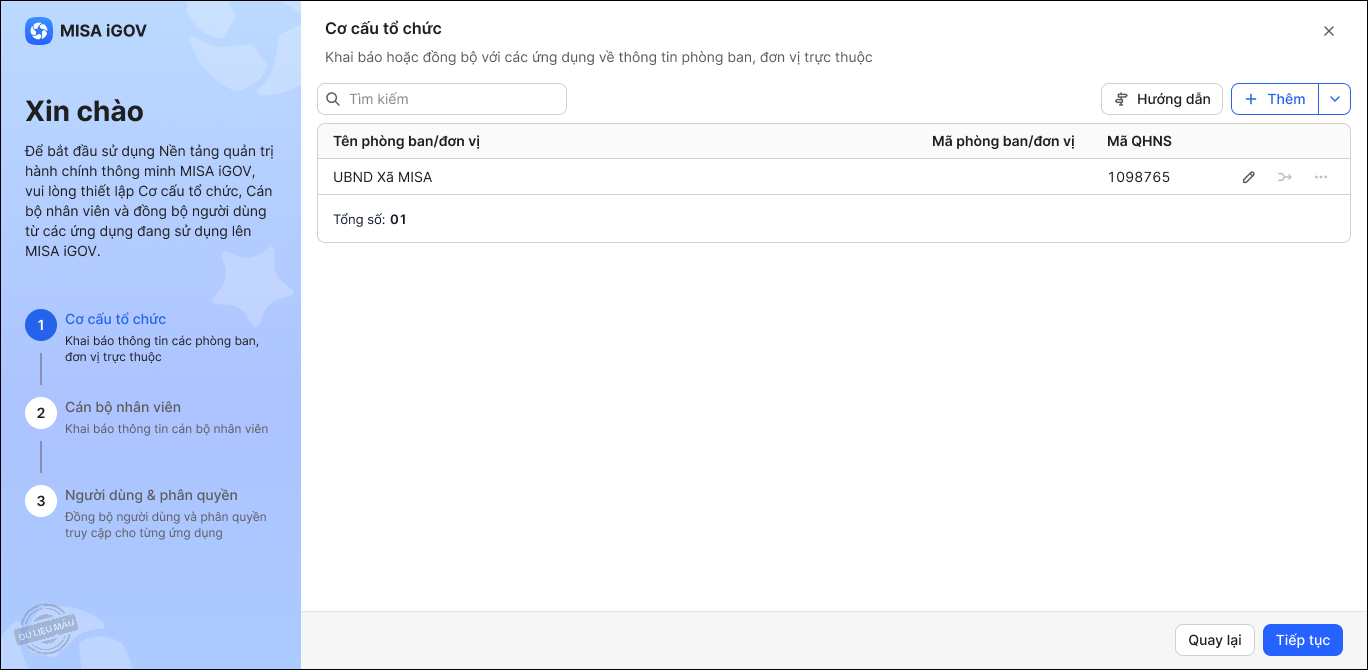Viewport: 1368px width, 670px height.
Task: Click the MISA iGOV logo icon
Action: pos(39,31)
